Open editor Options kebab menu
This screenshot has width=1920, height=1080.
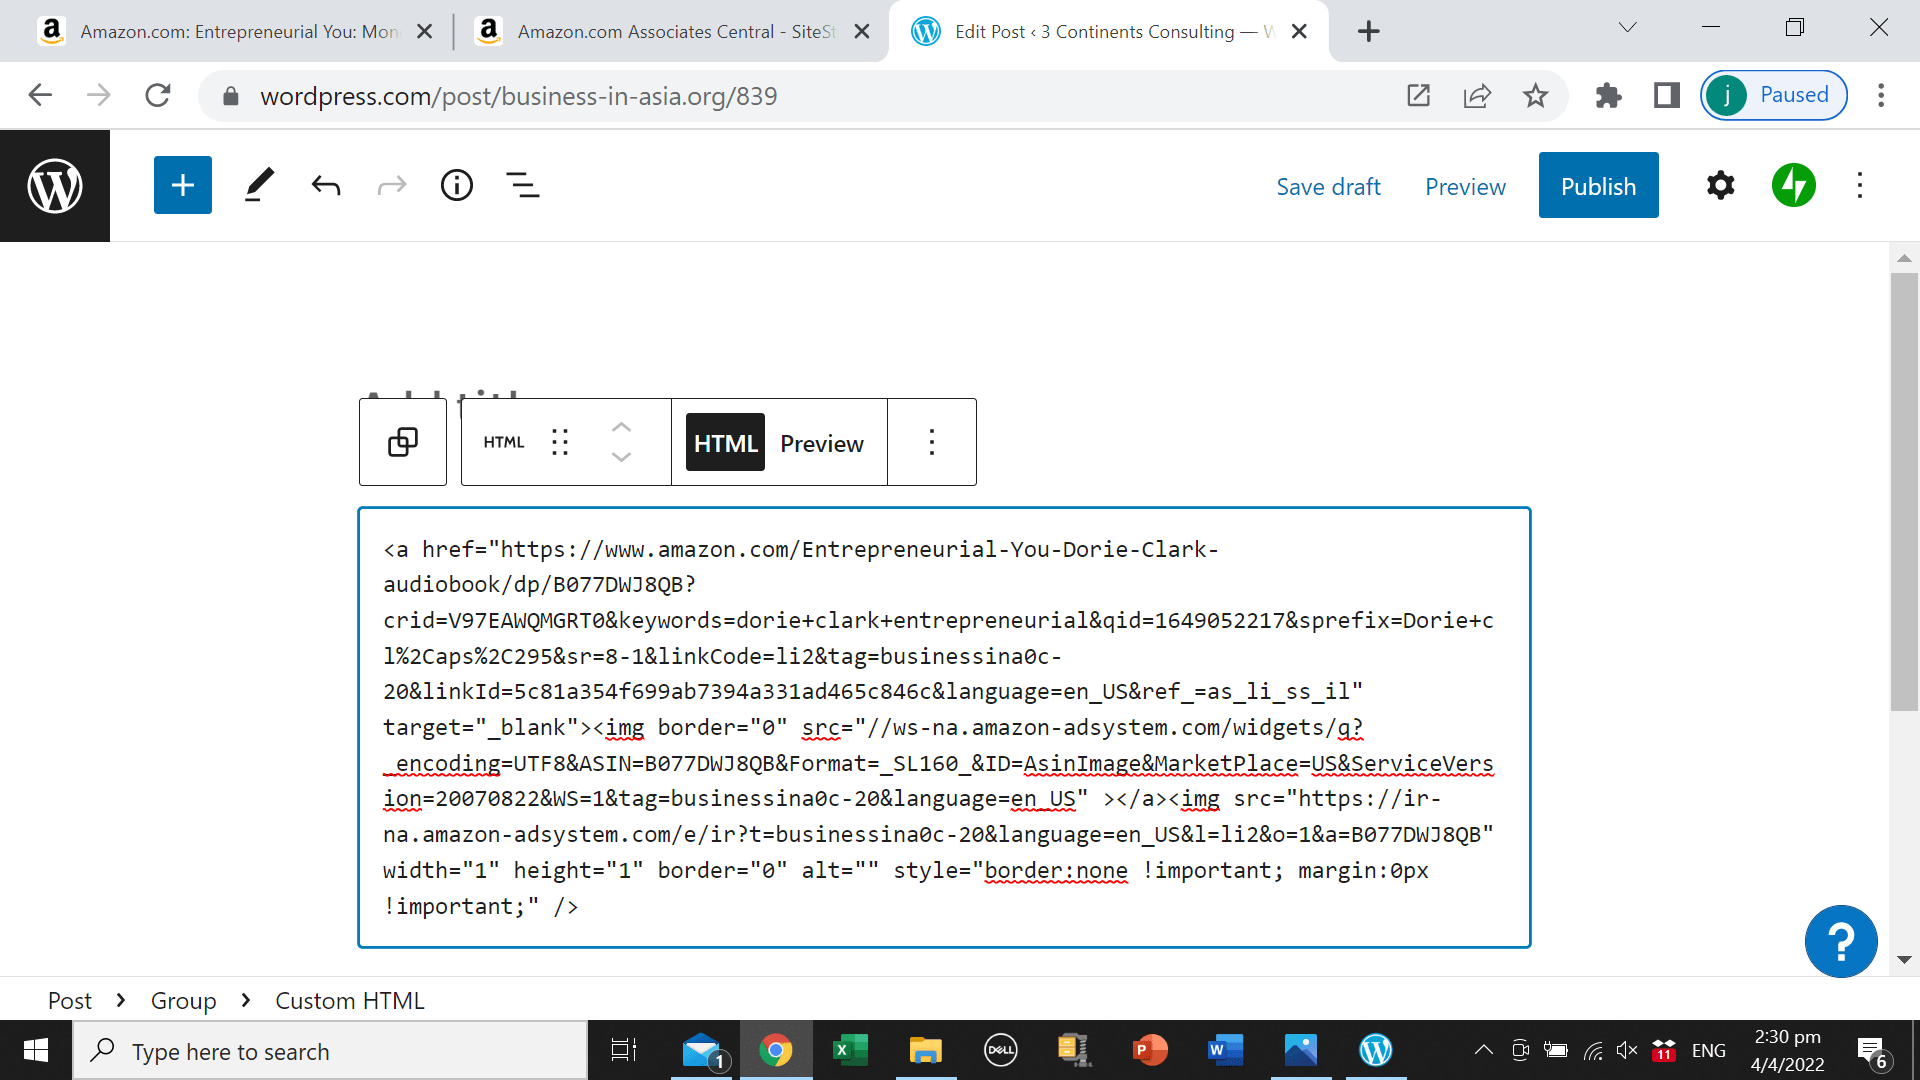tap(1860, 186)
